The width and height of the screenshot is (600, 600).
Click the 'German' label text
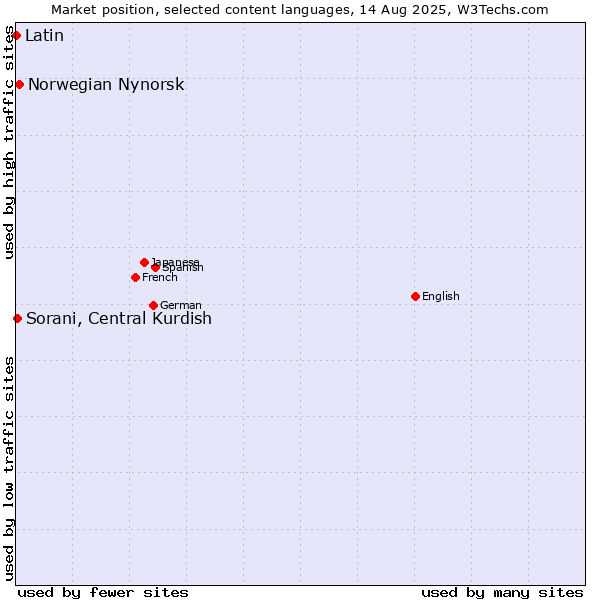pos(181,305)
